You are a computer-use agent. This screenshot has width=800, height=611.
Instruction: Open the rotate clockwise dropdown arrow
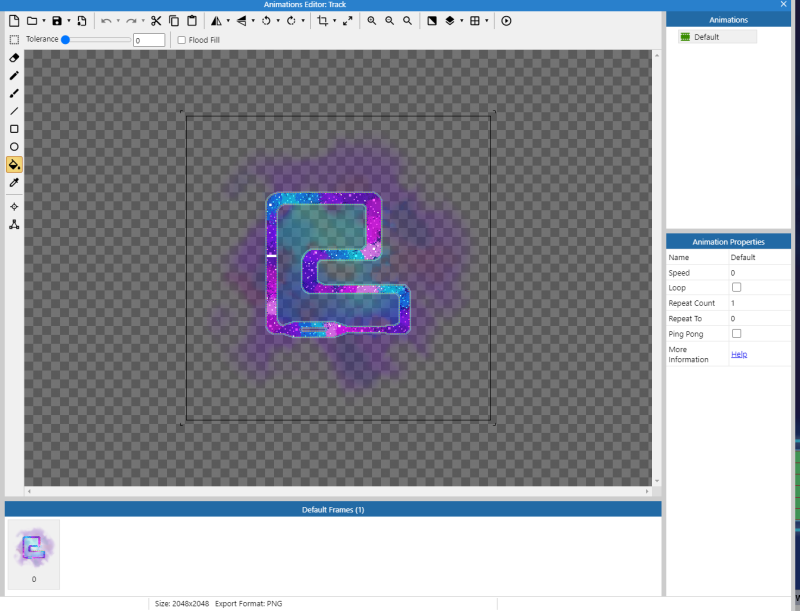point(303,21)
